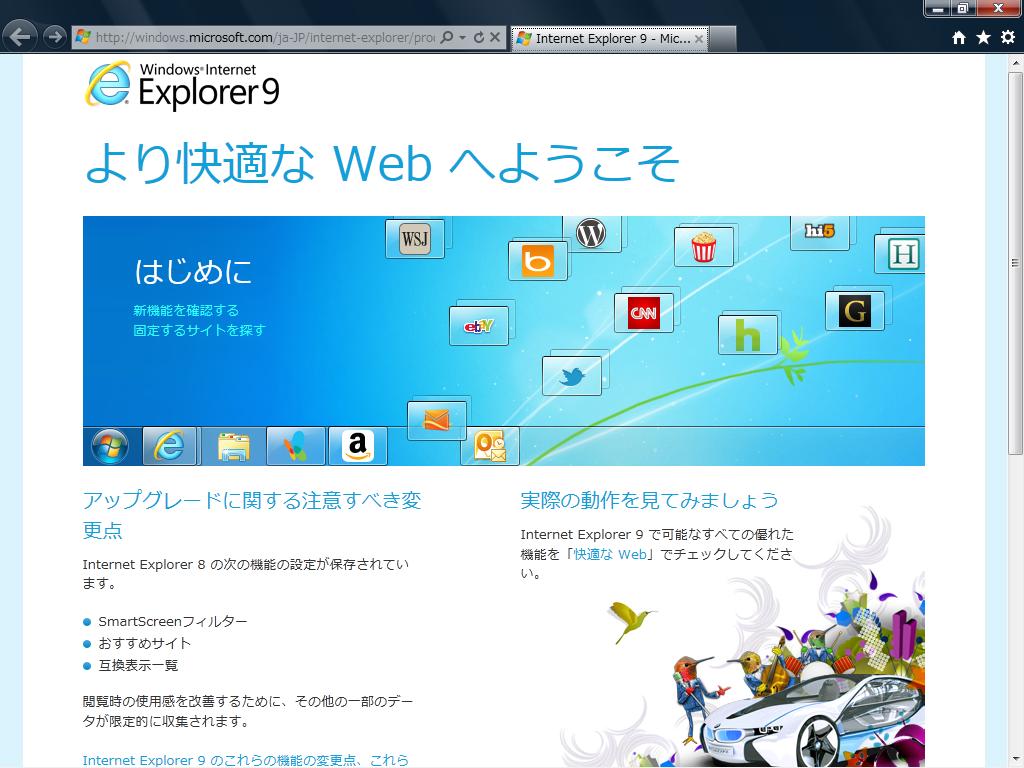The height and width of the screenshot is (768, 1024).
Task: Open the 新機能を確認する link
Action: pos(186,310)
